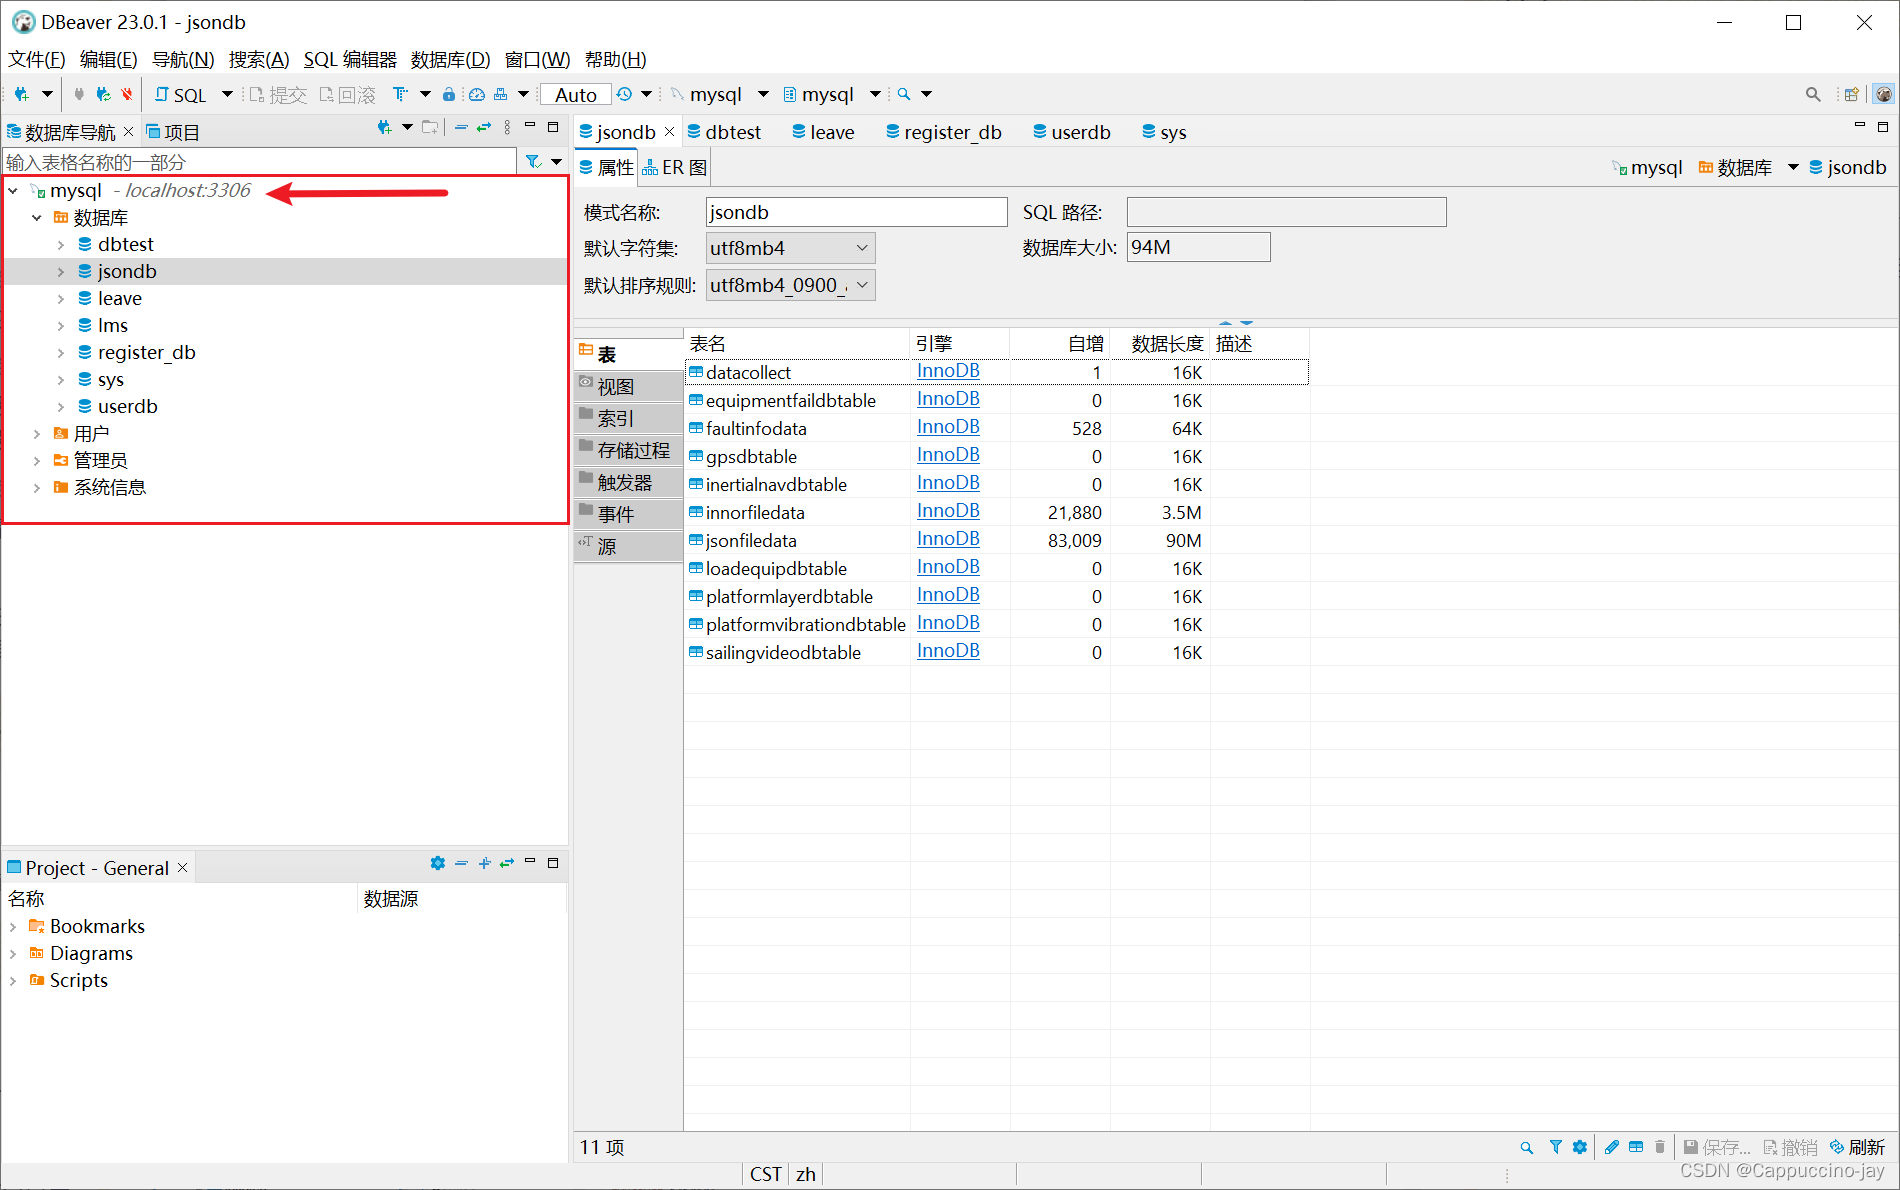Click the toolbar search magnifier beside mysql selectors

pyautogui.click(x=904, y=94)
